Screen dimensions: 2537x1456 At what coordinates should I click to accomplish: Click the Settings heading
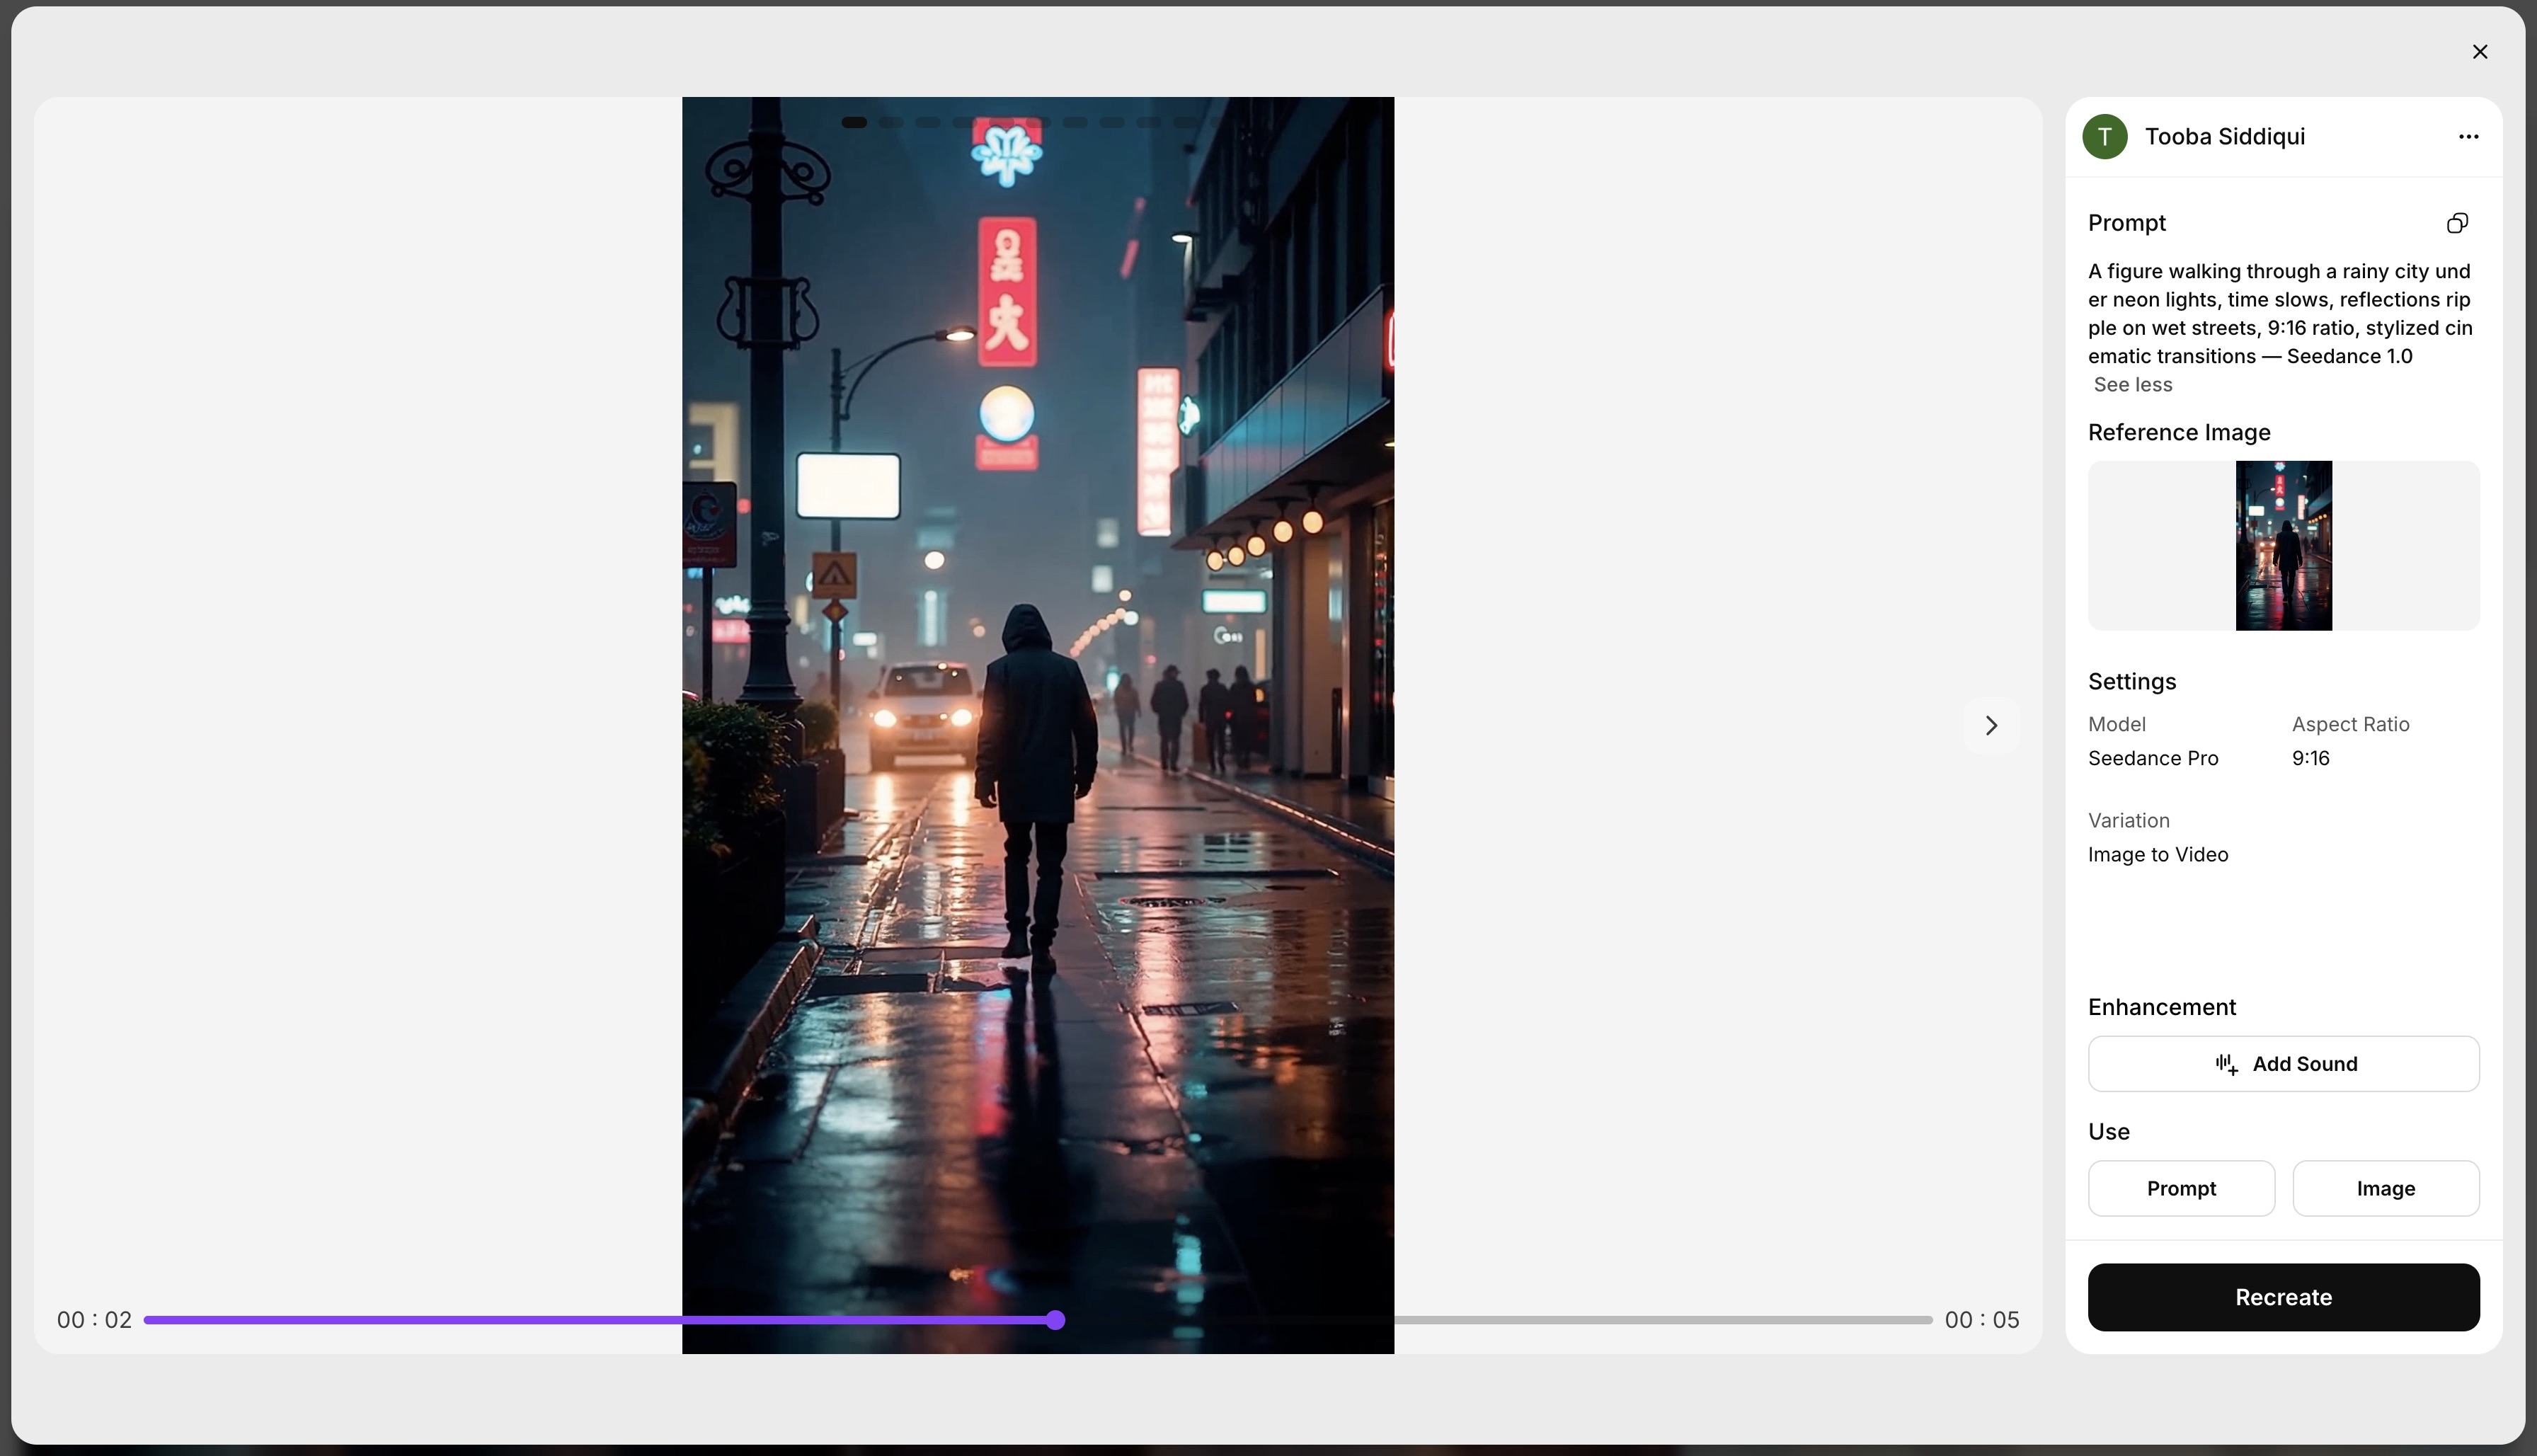pos(2132,681)
